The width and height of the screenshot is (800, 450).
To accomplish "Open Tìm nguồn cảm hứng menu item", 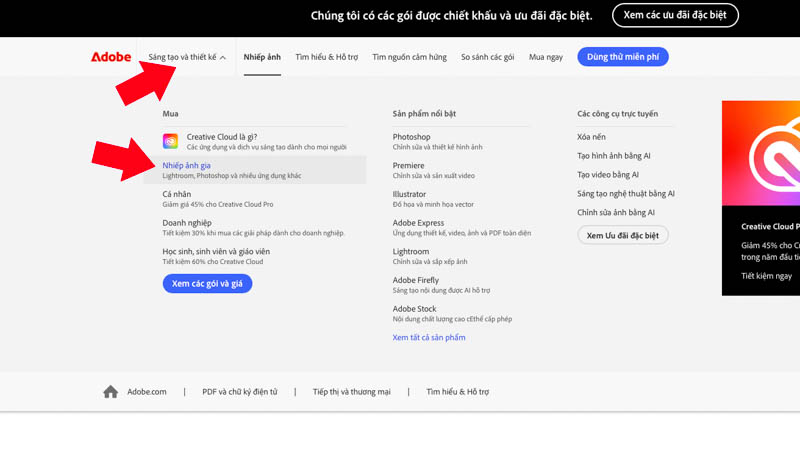I will [x=409, y=57].
